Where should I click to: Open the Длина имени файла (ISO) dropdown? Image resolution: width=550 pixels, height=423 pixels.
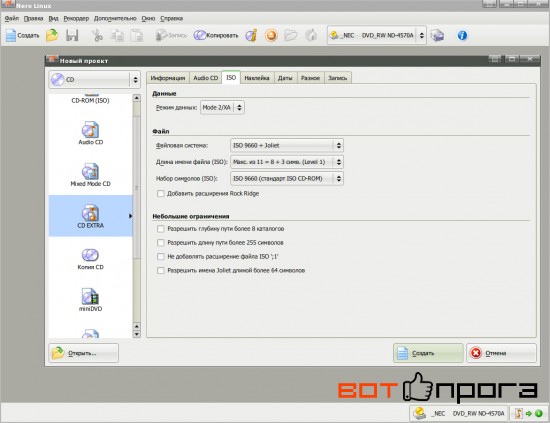click(287, 162)
